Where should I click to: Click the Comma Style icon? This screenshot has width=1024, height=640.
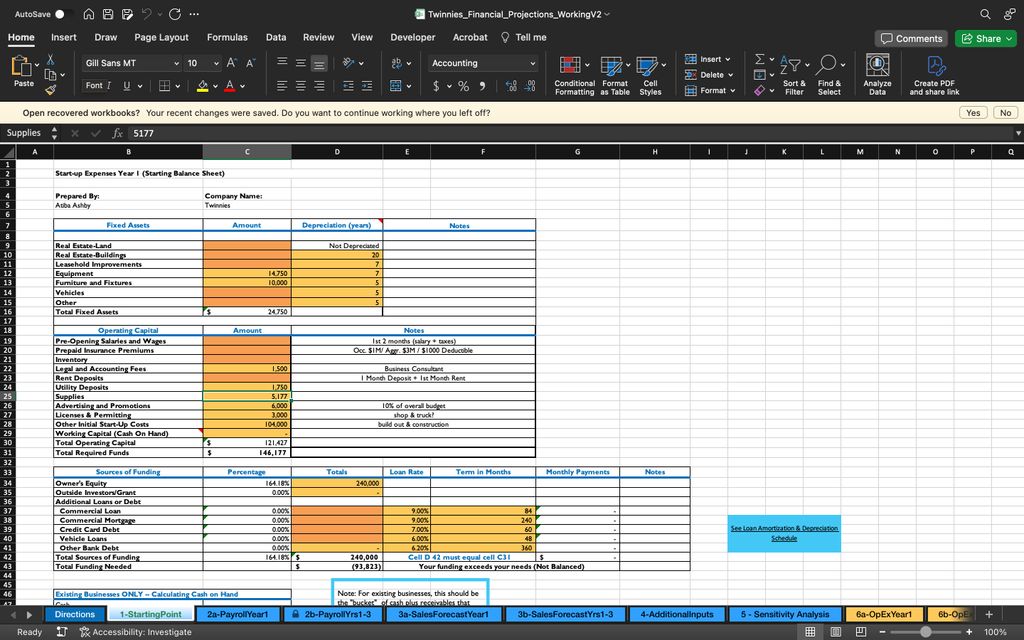pos(483,86)
